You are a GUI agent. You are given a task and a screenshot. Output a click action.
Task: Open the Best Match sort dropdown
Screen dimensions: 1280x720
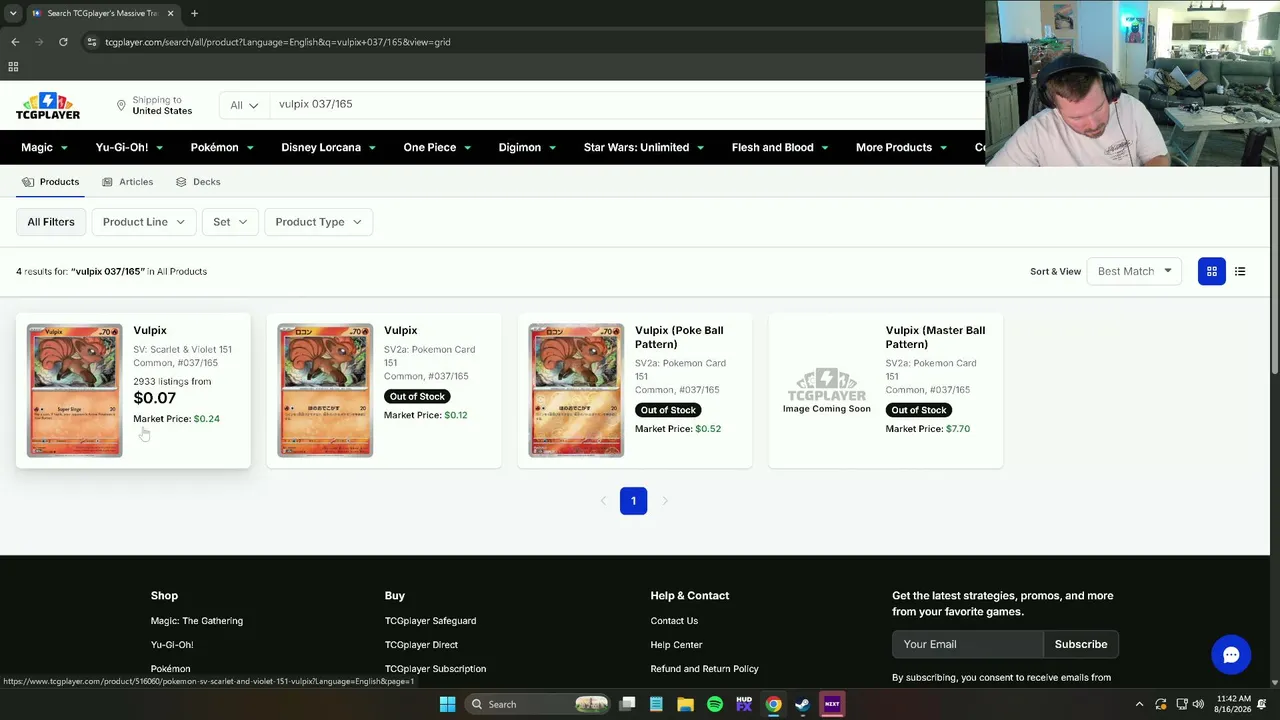1134,271
